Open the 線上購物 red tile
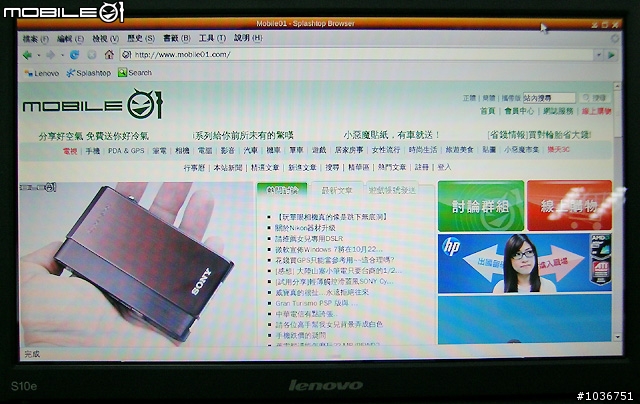 click(x=569, y=206)
